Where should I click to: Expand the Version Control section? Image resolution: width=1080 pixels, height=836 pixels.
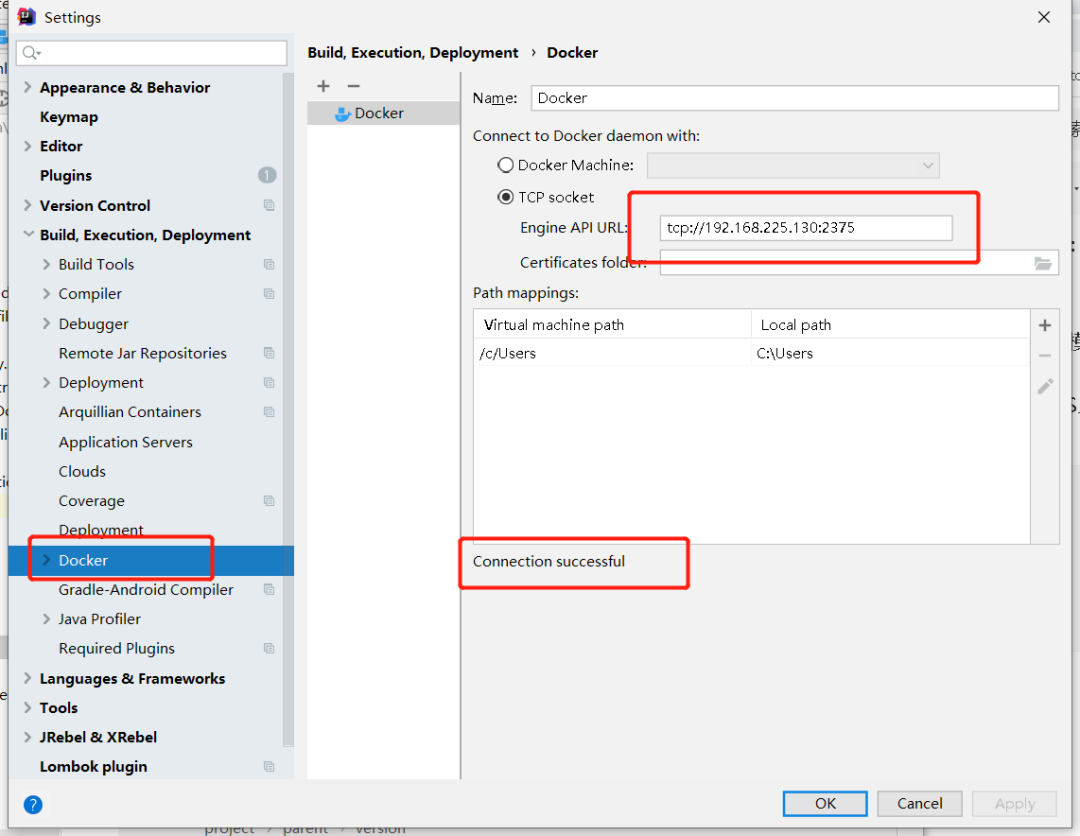[x=28, y=205]
